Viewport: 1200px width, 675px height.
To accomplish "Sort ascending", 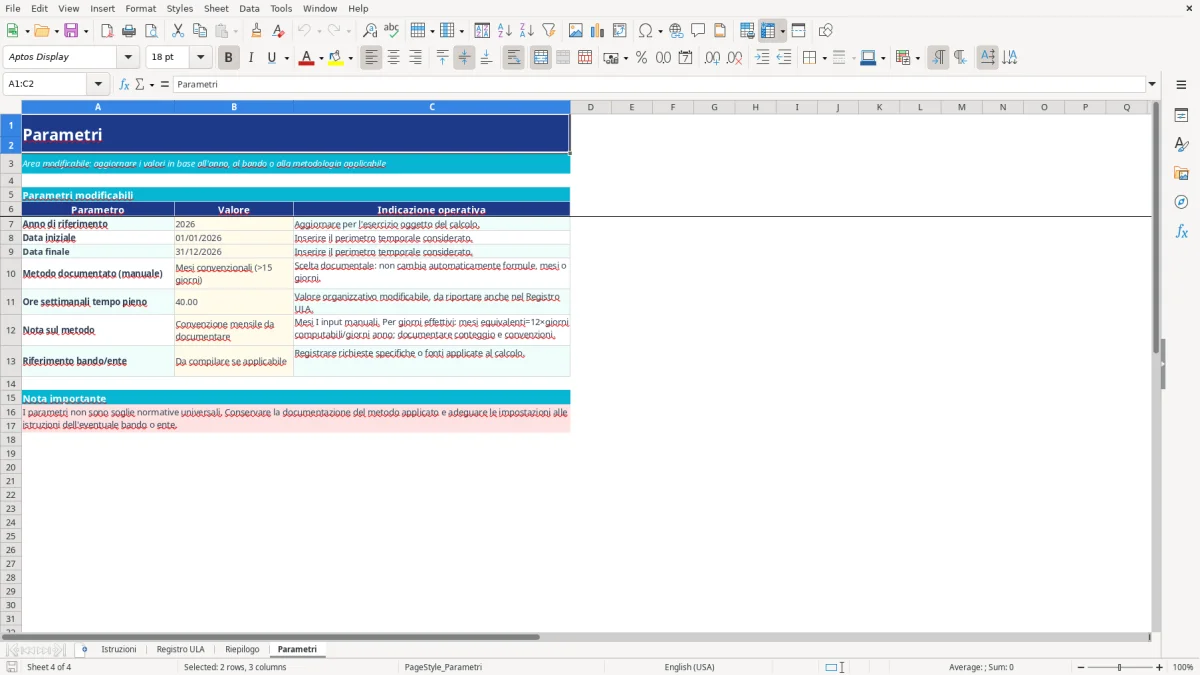I will 505,31.
